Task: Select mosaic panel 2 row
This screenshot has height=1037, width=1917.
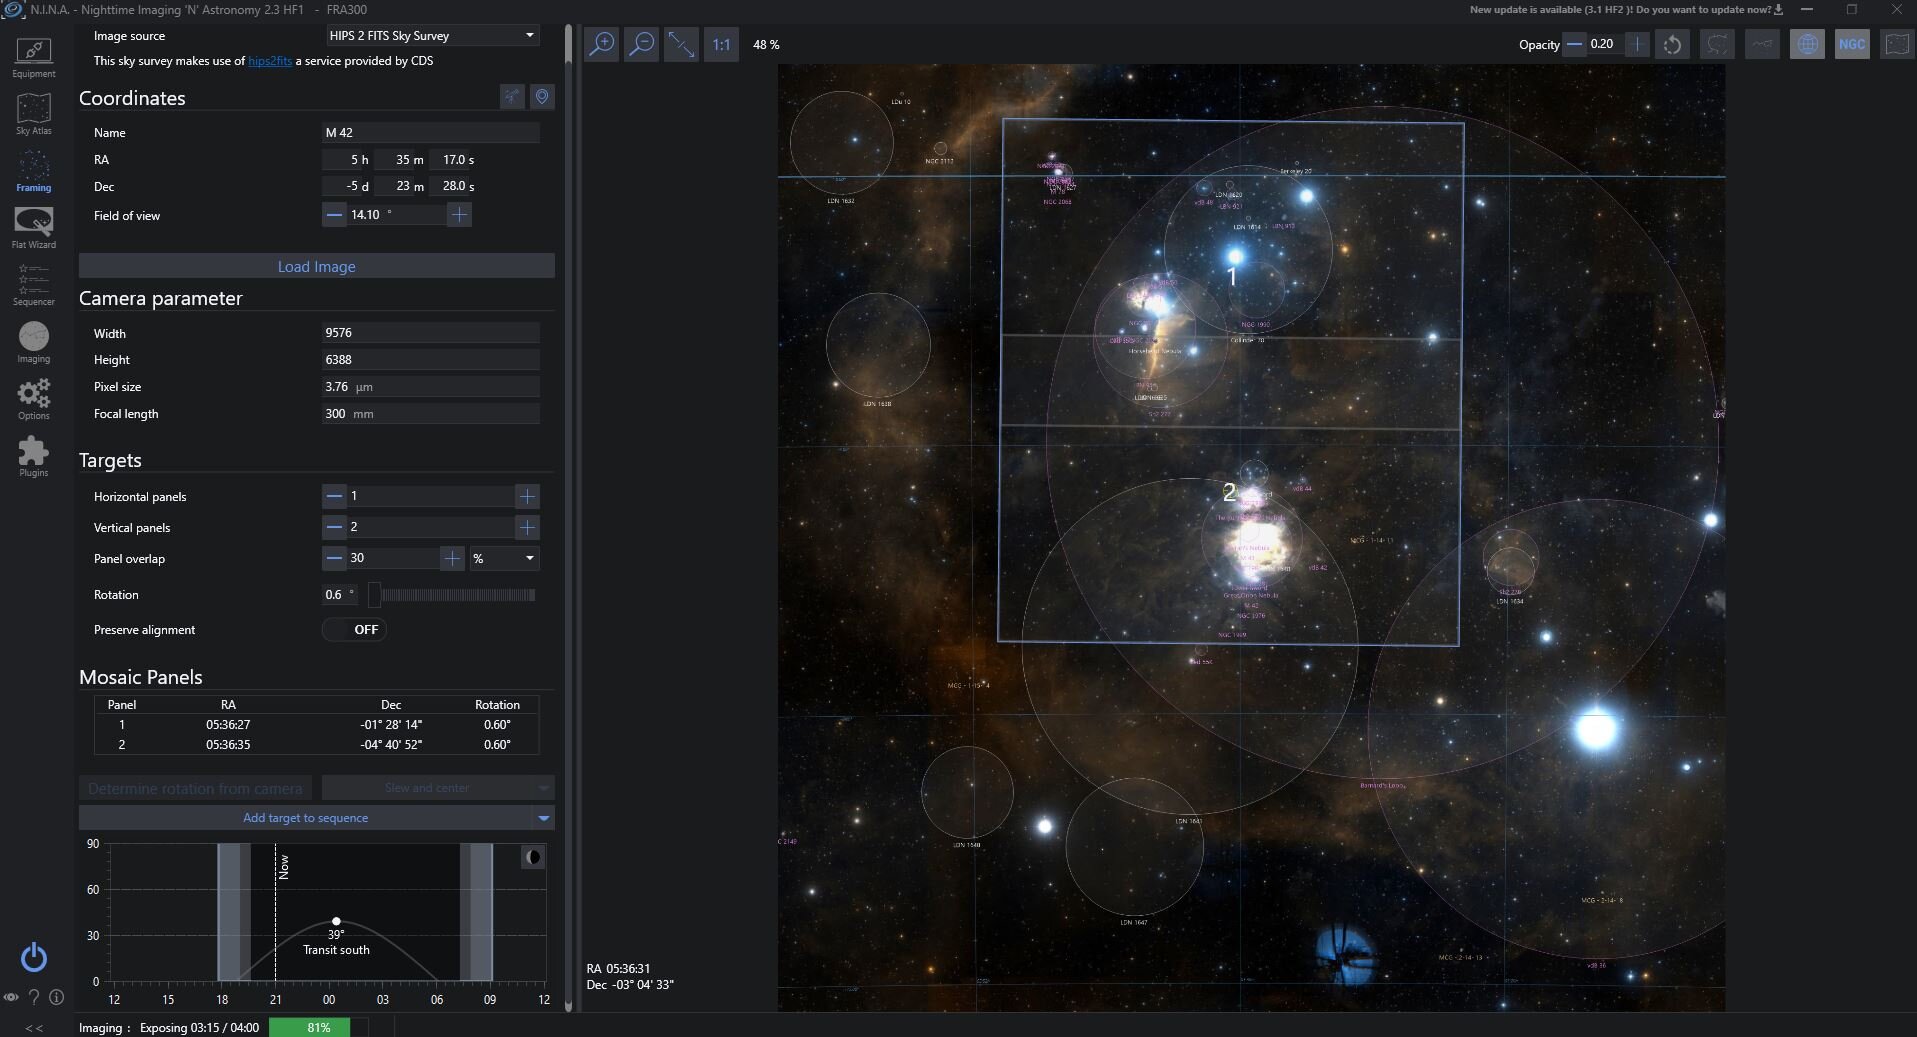Action: tap(316, 744)
